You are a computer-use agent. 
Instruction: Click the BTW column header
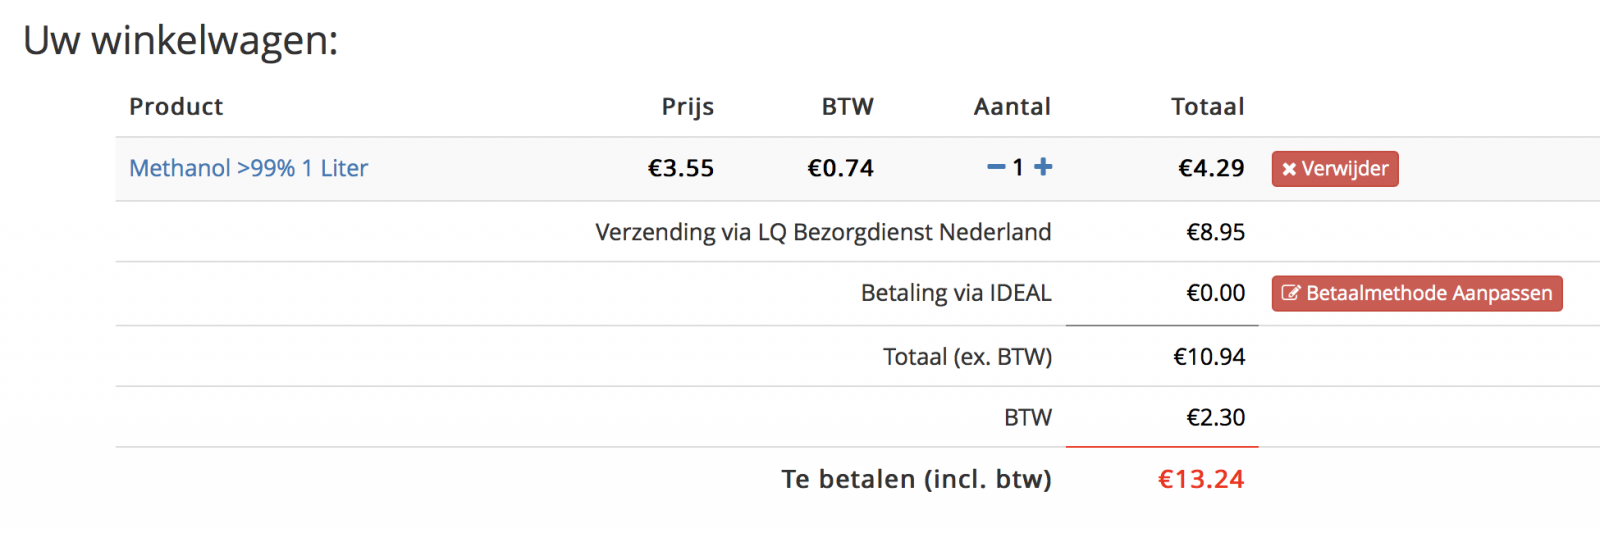(x=848, y=106)
